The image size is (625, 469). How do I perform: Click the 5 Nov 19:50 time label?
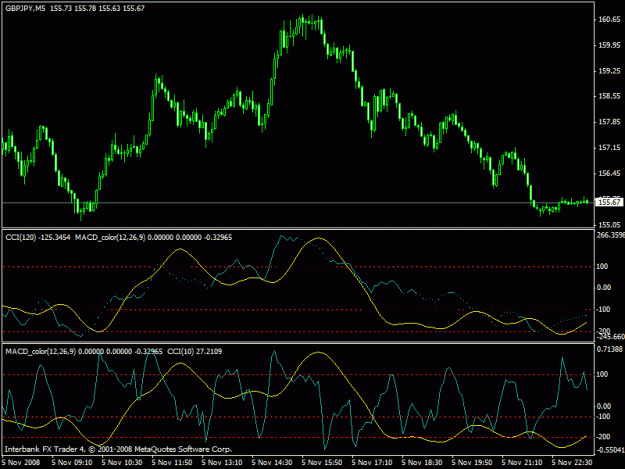tap(472, 463)
